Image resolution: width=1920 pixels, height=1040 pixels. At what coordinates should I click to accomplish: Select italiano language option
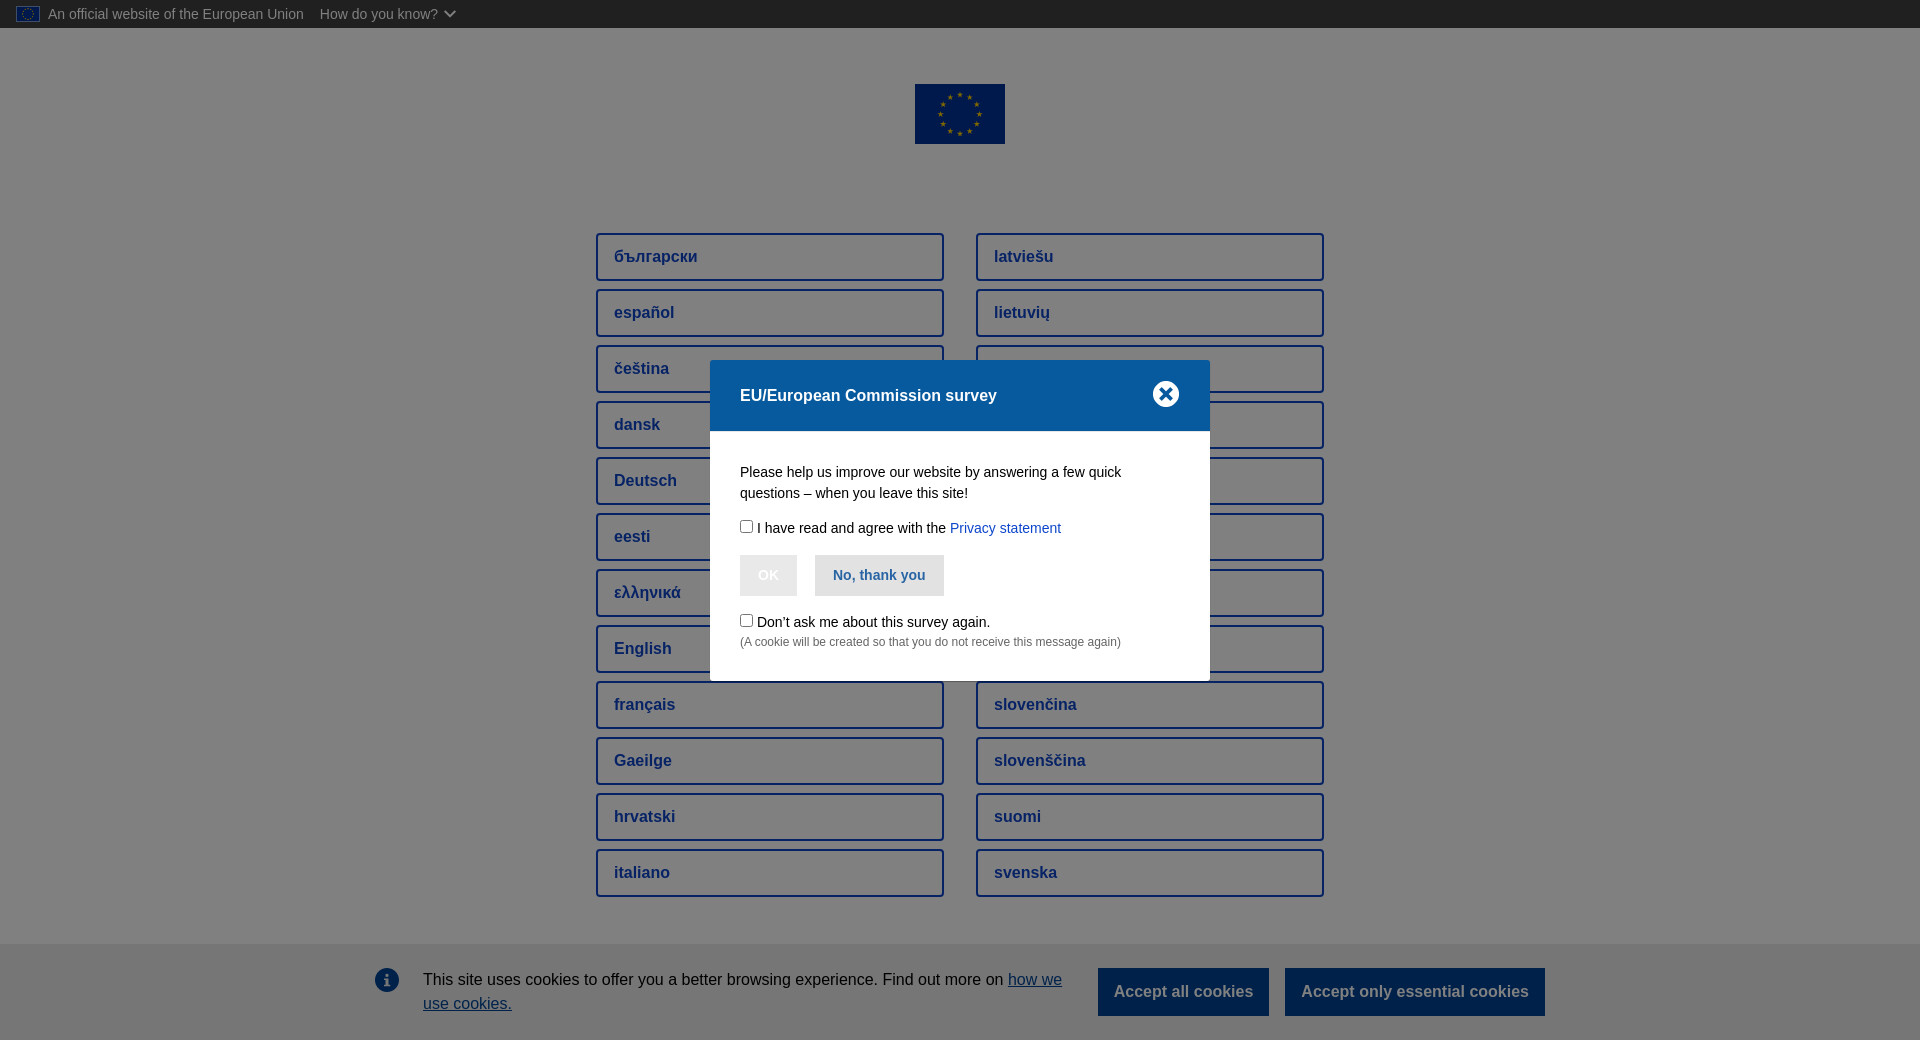tap(769, 873)
